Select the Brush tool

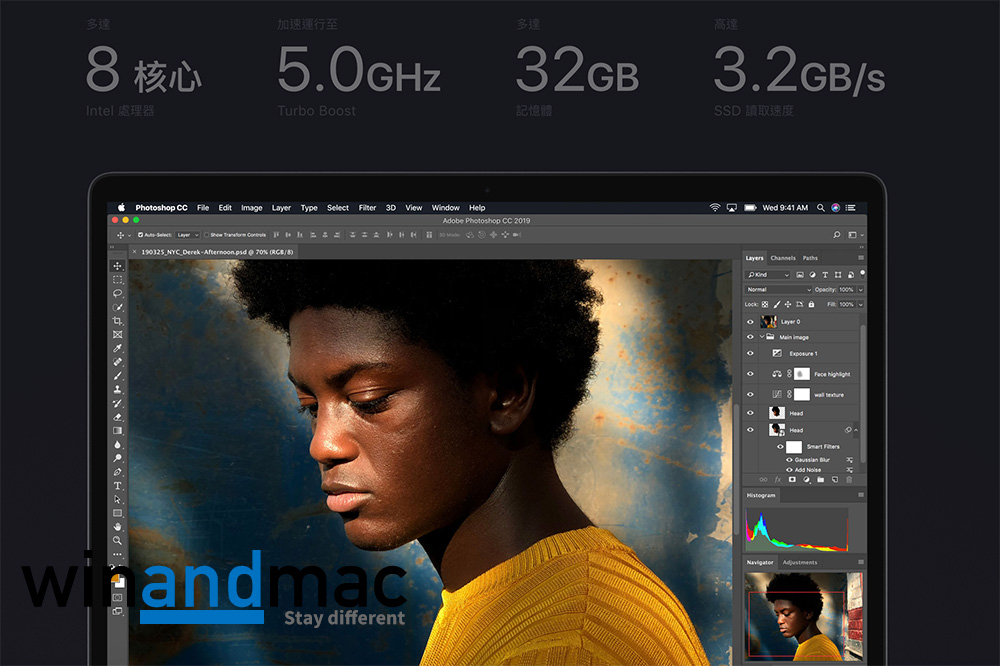pos(118,376)
